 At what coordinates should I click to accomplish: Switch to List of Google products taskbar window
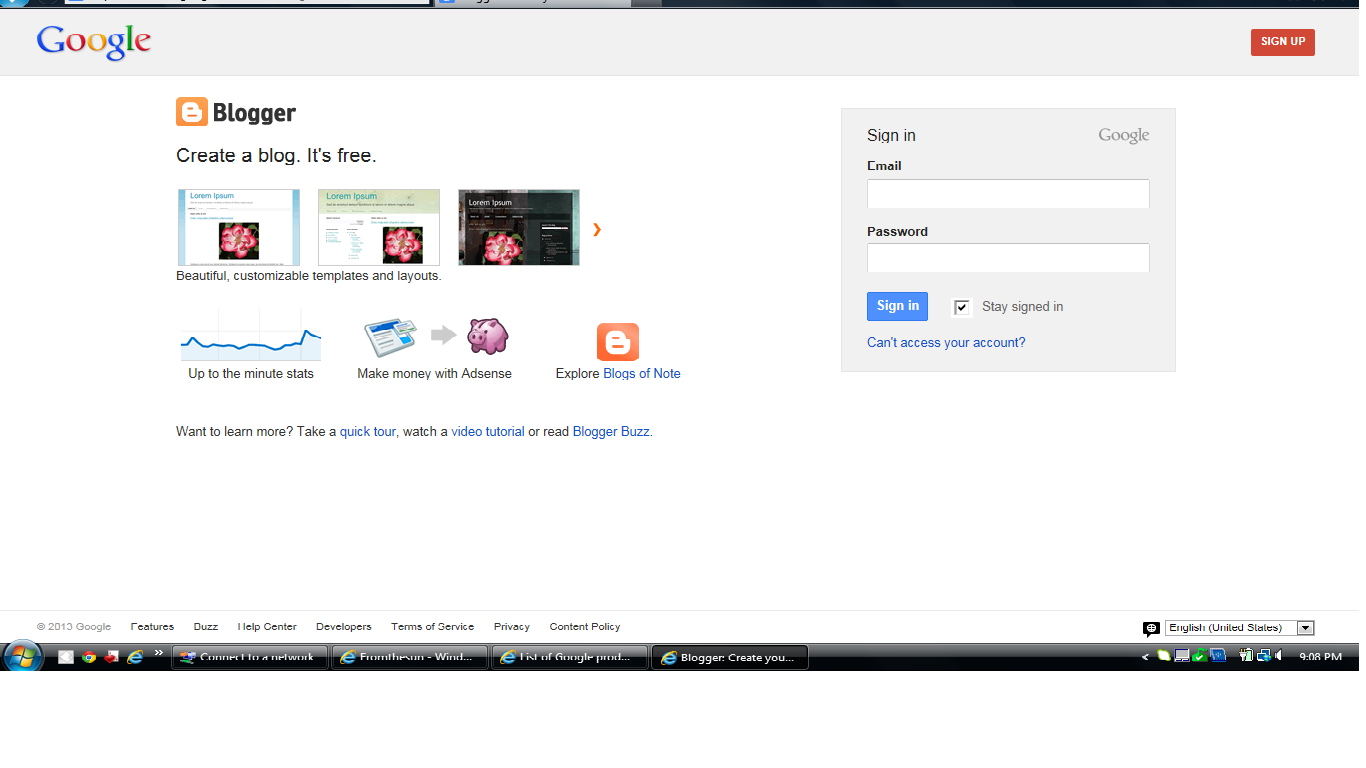pyautogui.click(x=570, y=657)
